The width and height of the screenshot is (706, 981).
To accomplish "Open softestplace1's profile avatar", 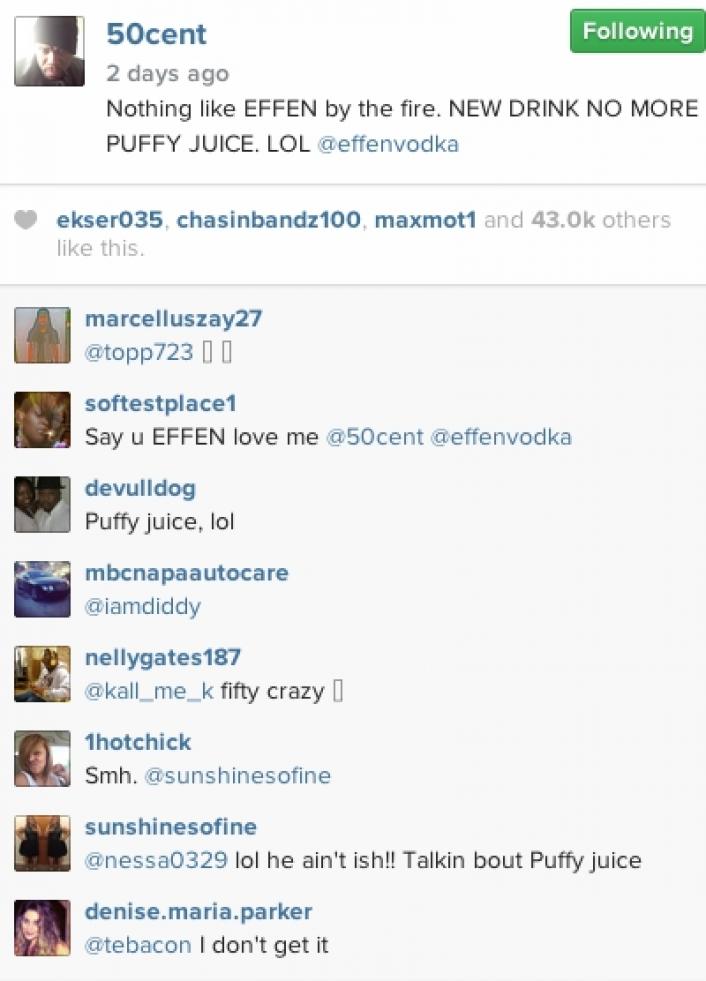I will point(43,420).
